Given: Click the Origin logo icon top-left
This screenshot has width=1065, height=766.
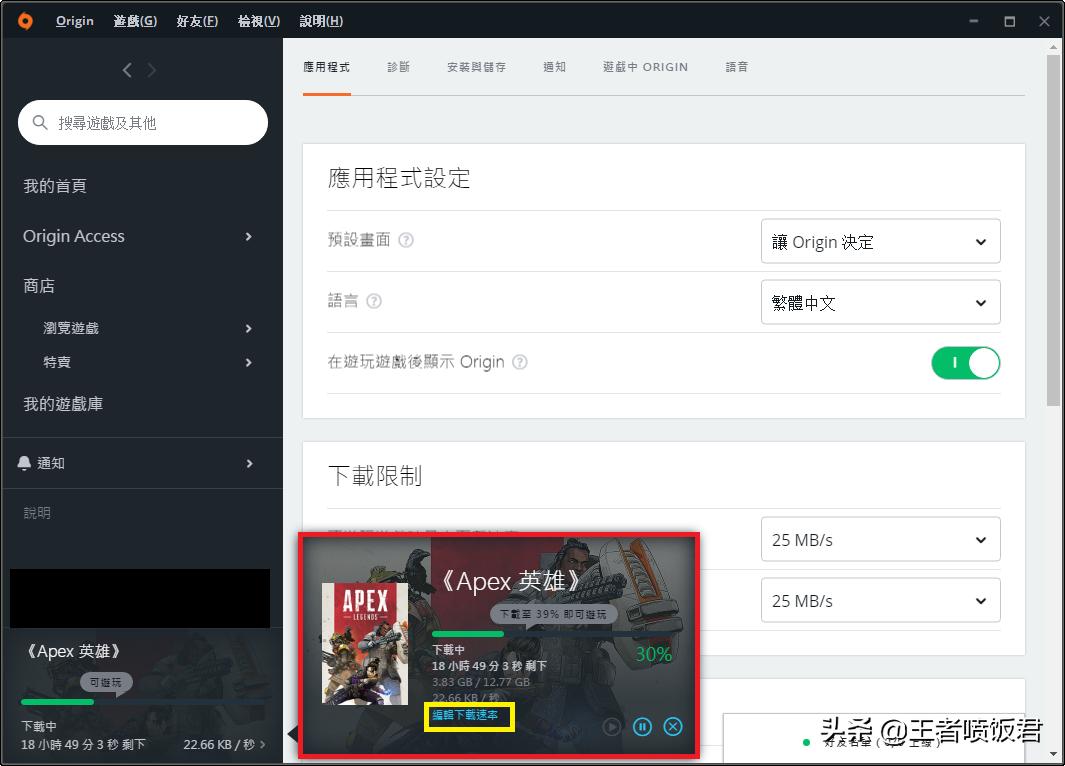Looking at the screenshot, I should pos(23,20).
